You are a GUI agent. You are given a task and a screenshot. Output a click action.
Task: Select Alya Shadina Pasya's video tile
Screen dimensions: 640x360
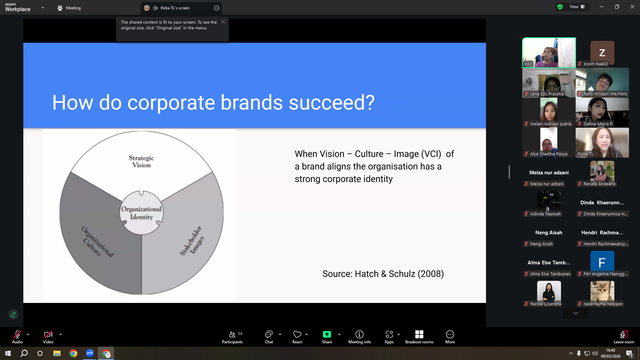[x=549, y=142]
